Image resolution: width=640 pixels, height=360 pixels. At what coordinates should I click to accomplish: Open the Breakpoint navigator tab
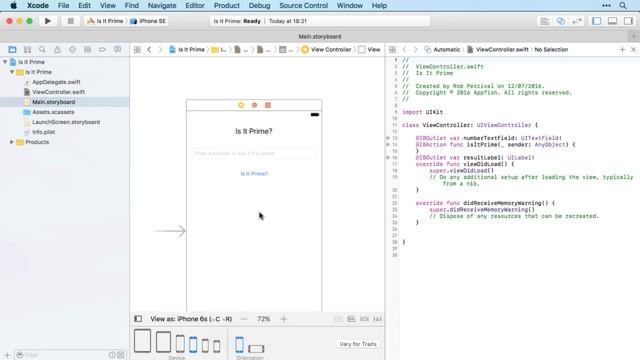click(x=102, y=49)
